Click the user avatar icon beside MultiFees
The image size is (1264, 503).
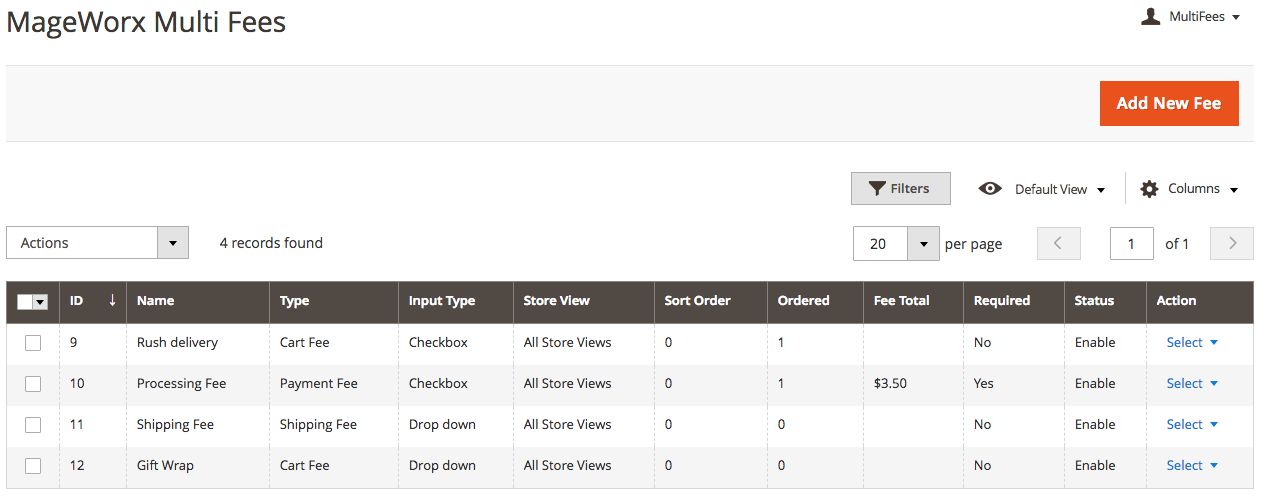1150,16
